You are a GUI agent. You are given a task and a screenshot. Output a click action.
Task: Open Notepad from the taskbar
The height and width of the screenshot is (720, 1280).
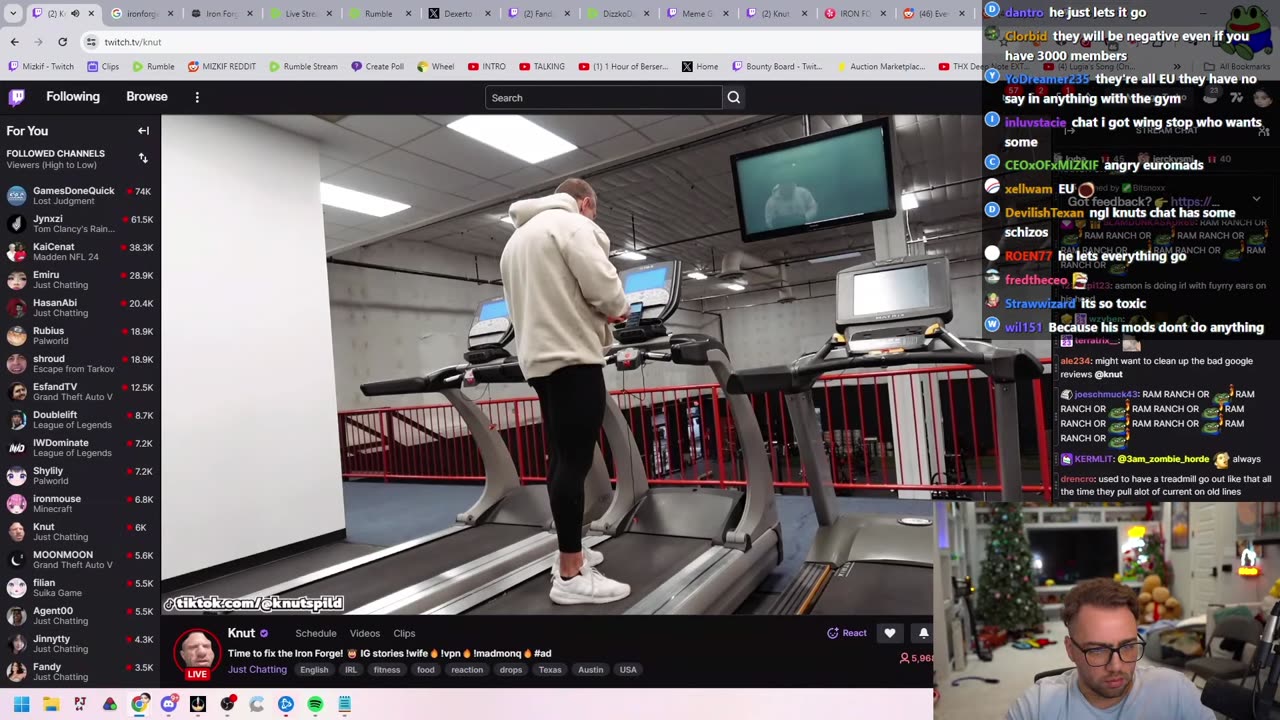pos(344,704)
